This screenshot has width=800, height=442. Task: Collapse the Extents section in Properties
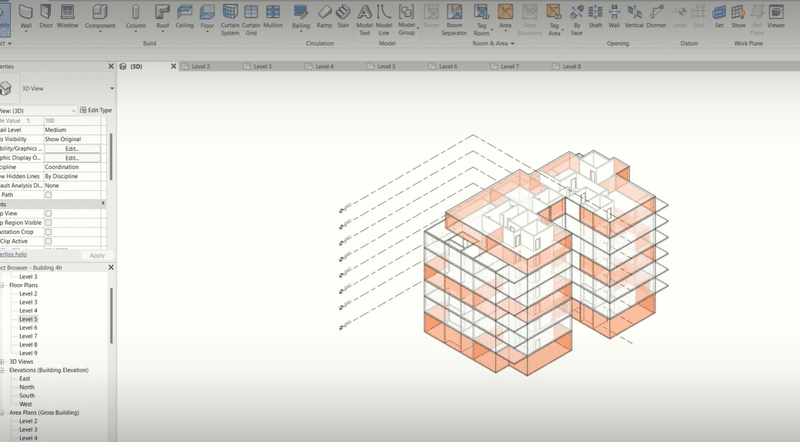(103, 204)
